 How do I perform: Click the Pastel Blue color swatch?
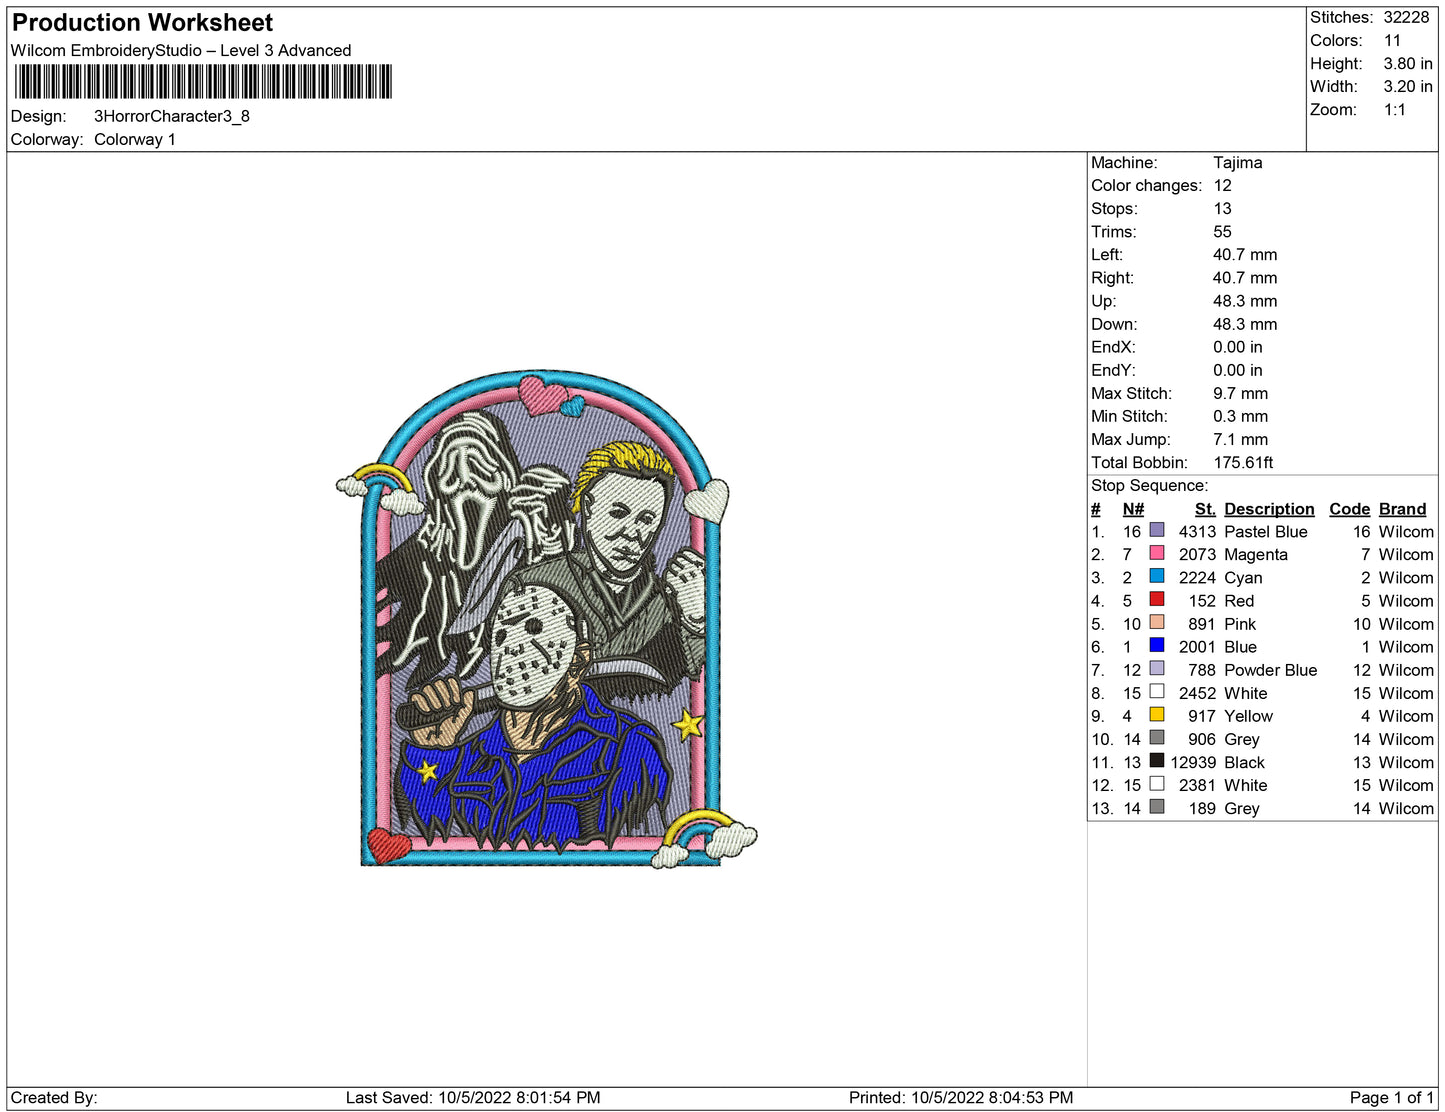click(x=1157, y=530)
